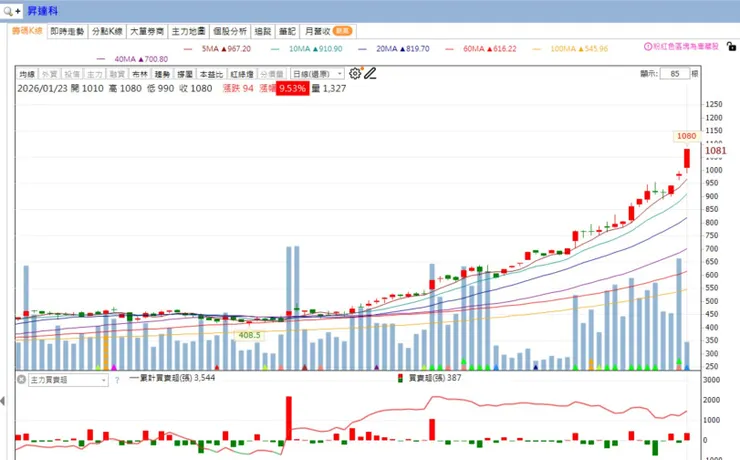This screenshot has height=460, width=740.
Task: Toggle the 主力 overlay button
Action: [94, 74]
